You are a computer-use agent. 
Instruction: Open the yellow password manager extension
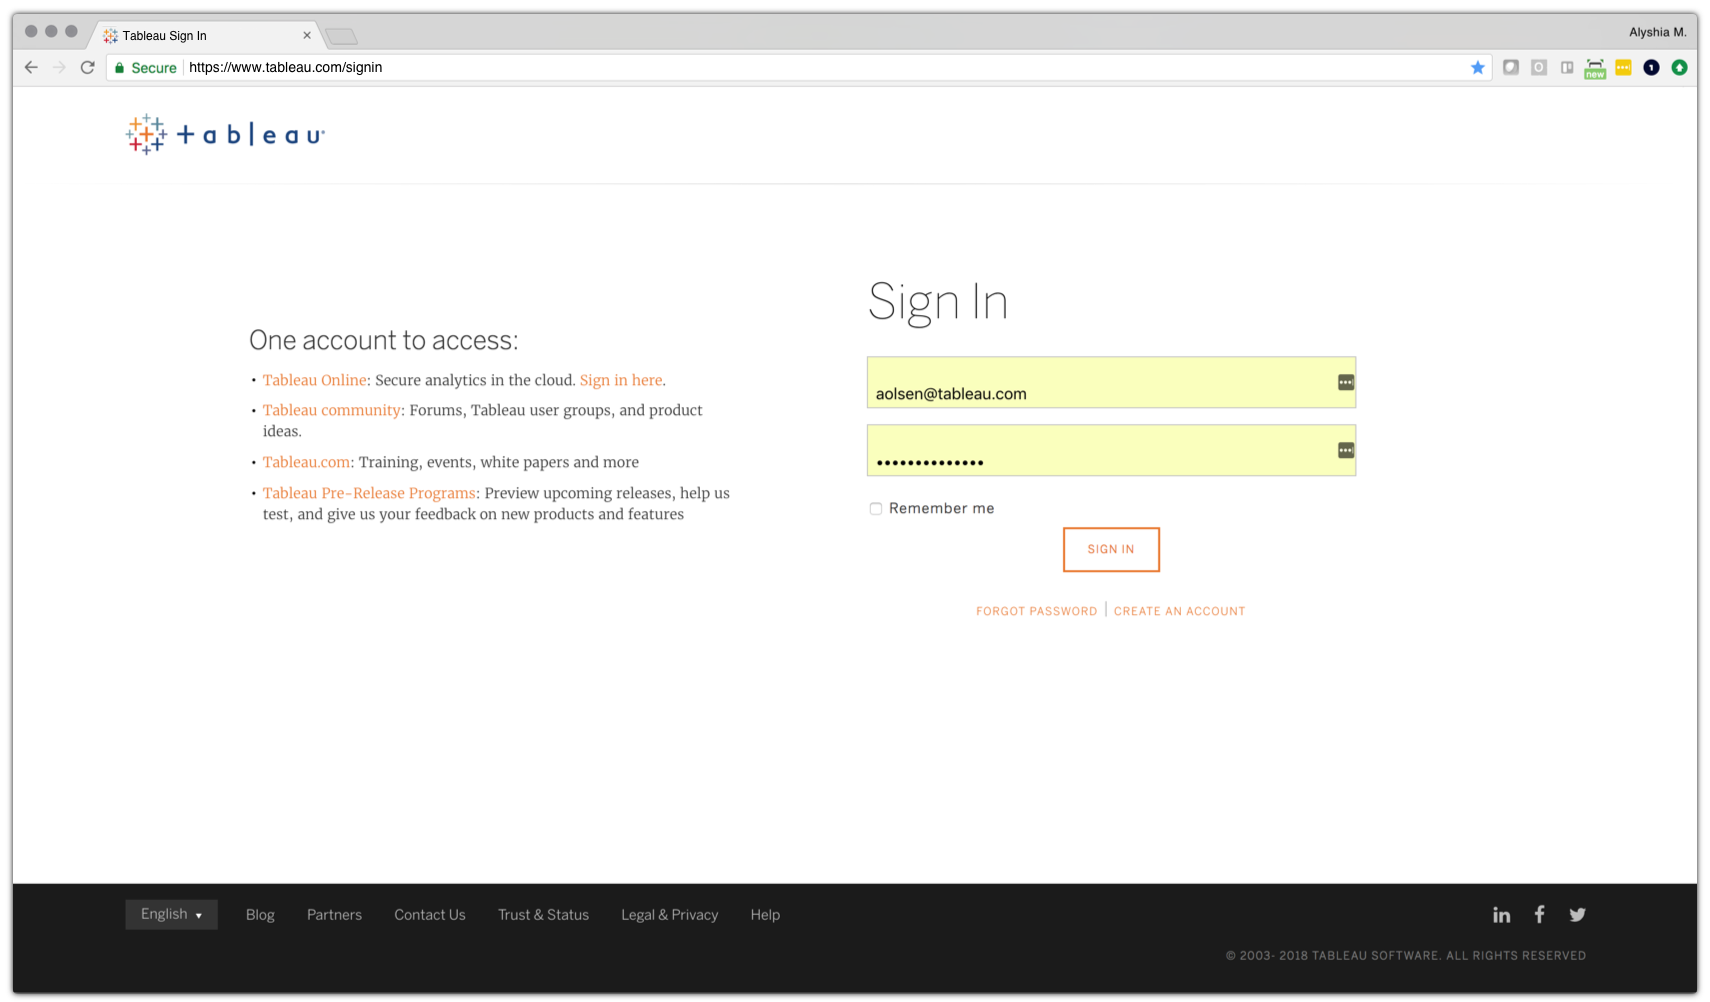point(1623,67)
